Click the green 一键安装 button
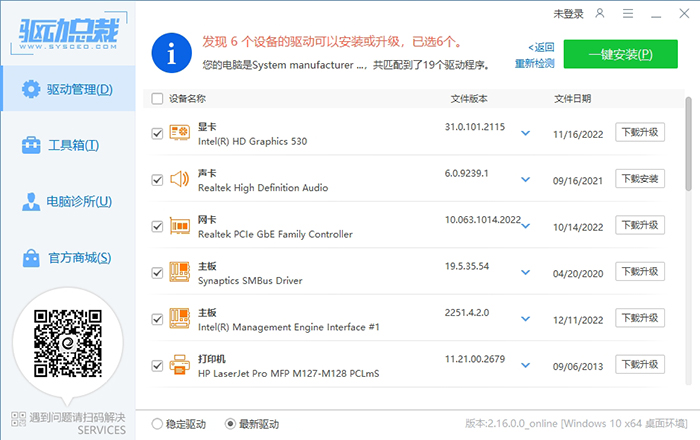This screenshot has height=440, width=700. tap(620, 54)
